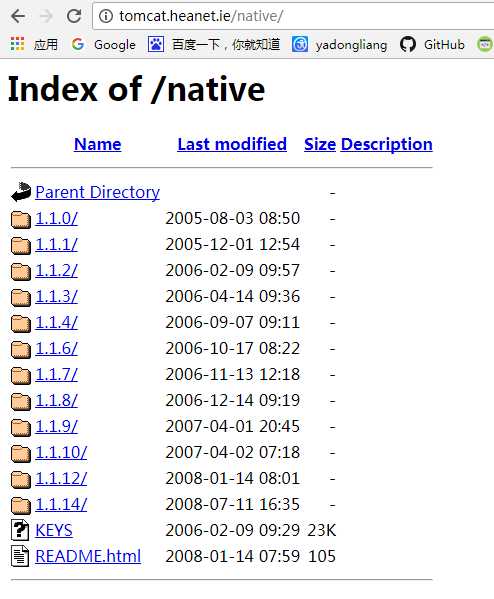This screenshot has height=599, width=494.
Task: Open the 1.1.4/ directory link
Action: click(x=57, y=322)
